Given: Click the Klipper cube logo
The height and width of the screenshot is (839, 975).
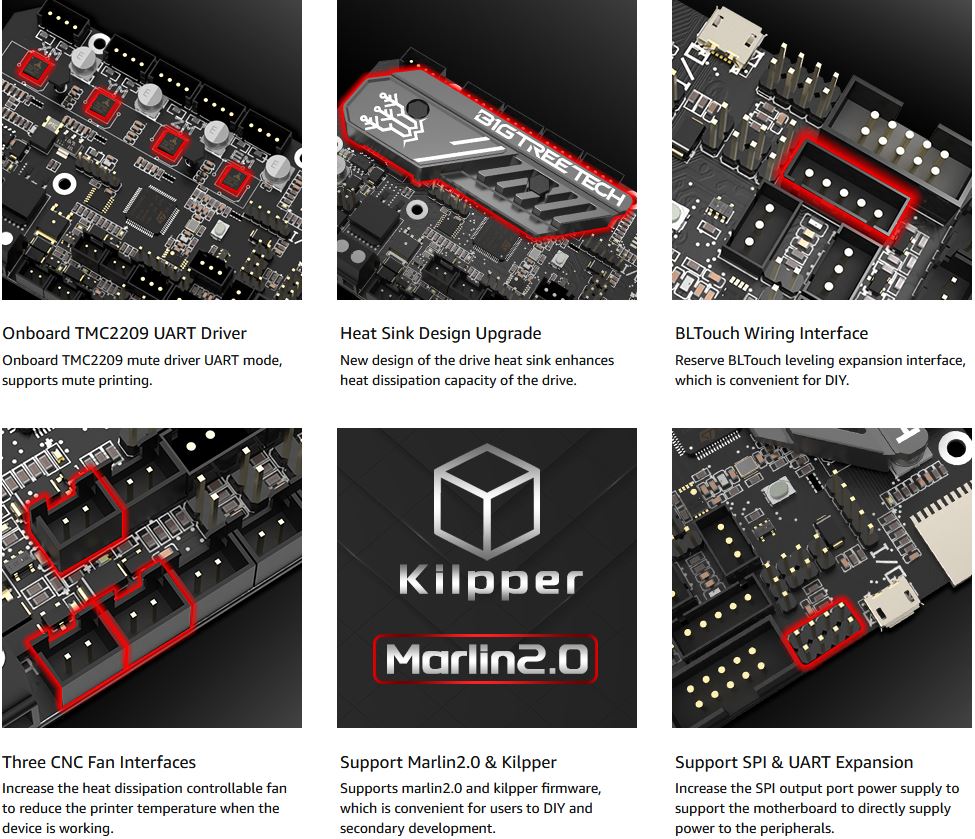Looking at the screenshot, I should (487, 501).
